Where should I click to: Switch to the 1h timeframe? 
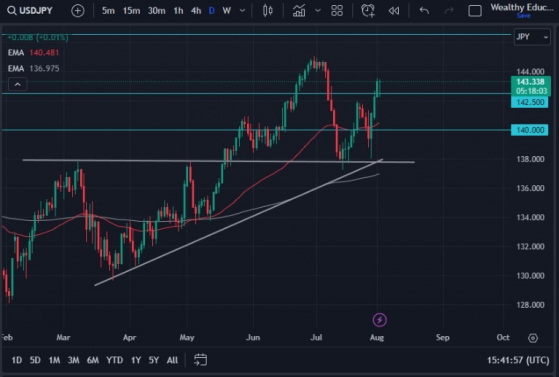pyautogui.click(x=178, y=11)
